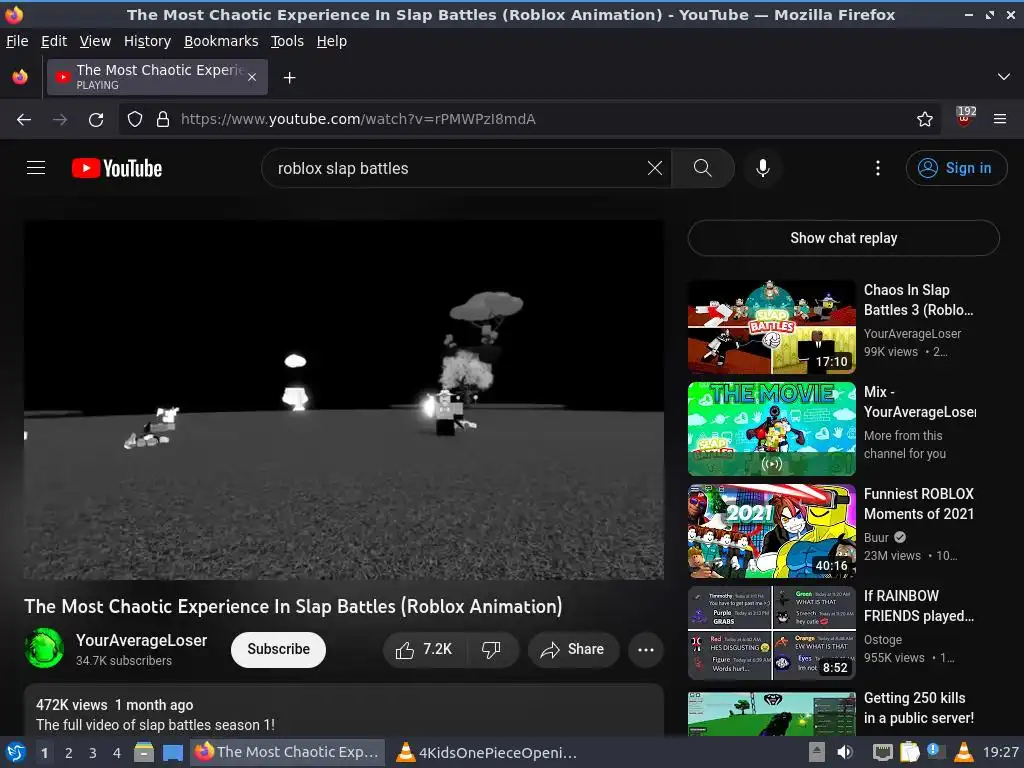
Task: Open Chaos In Slap Battles 3 thumbnail
Action: point(771,327)
